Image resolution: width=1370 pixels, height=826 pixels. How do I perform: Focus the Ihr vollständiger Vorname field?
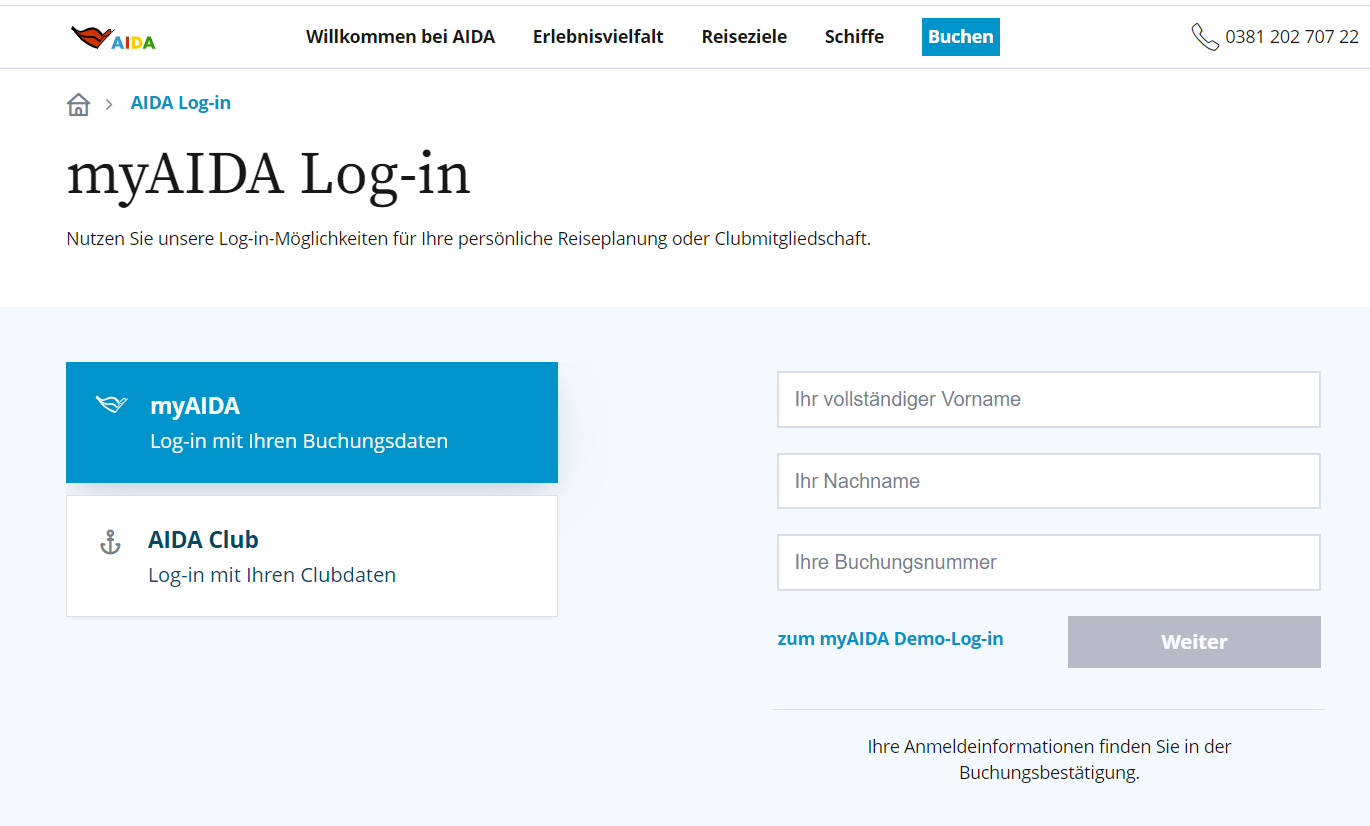(1049, 399)
